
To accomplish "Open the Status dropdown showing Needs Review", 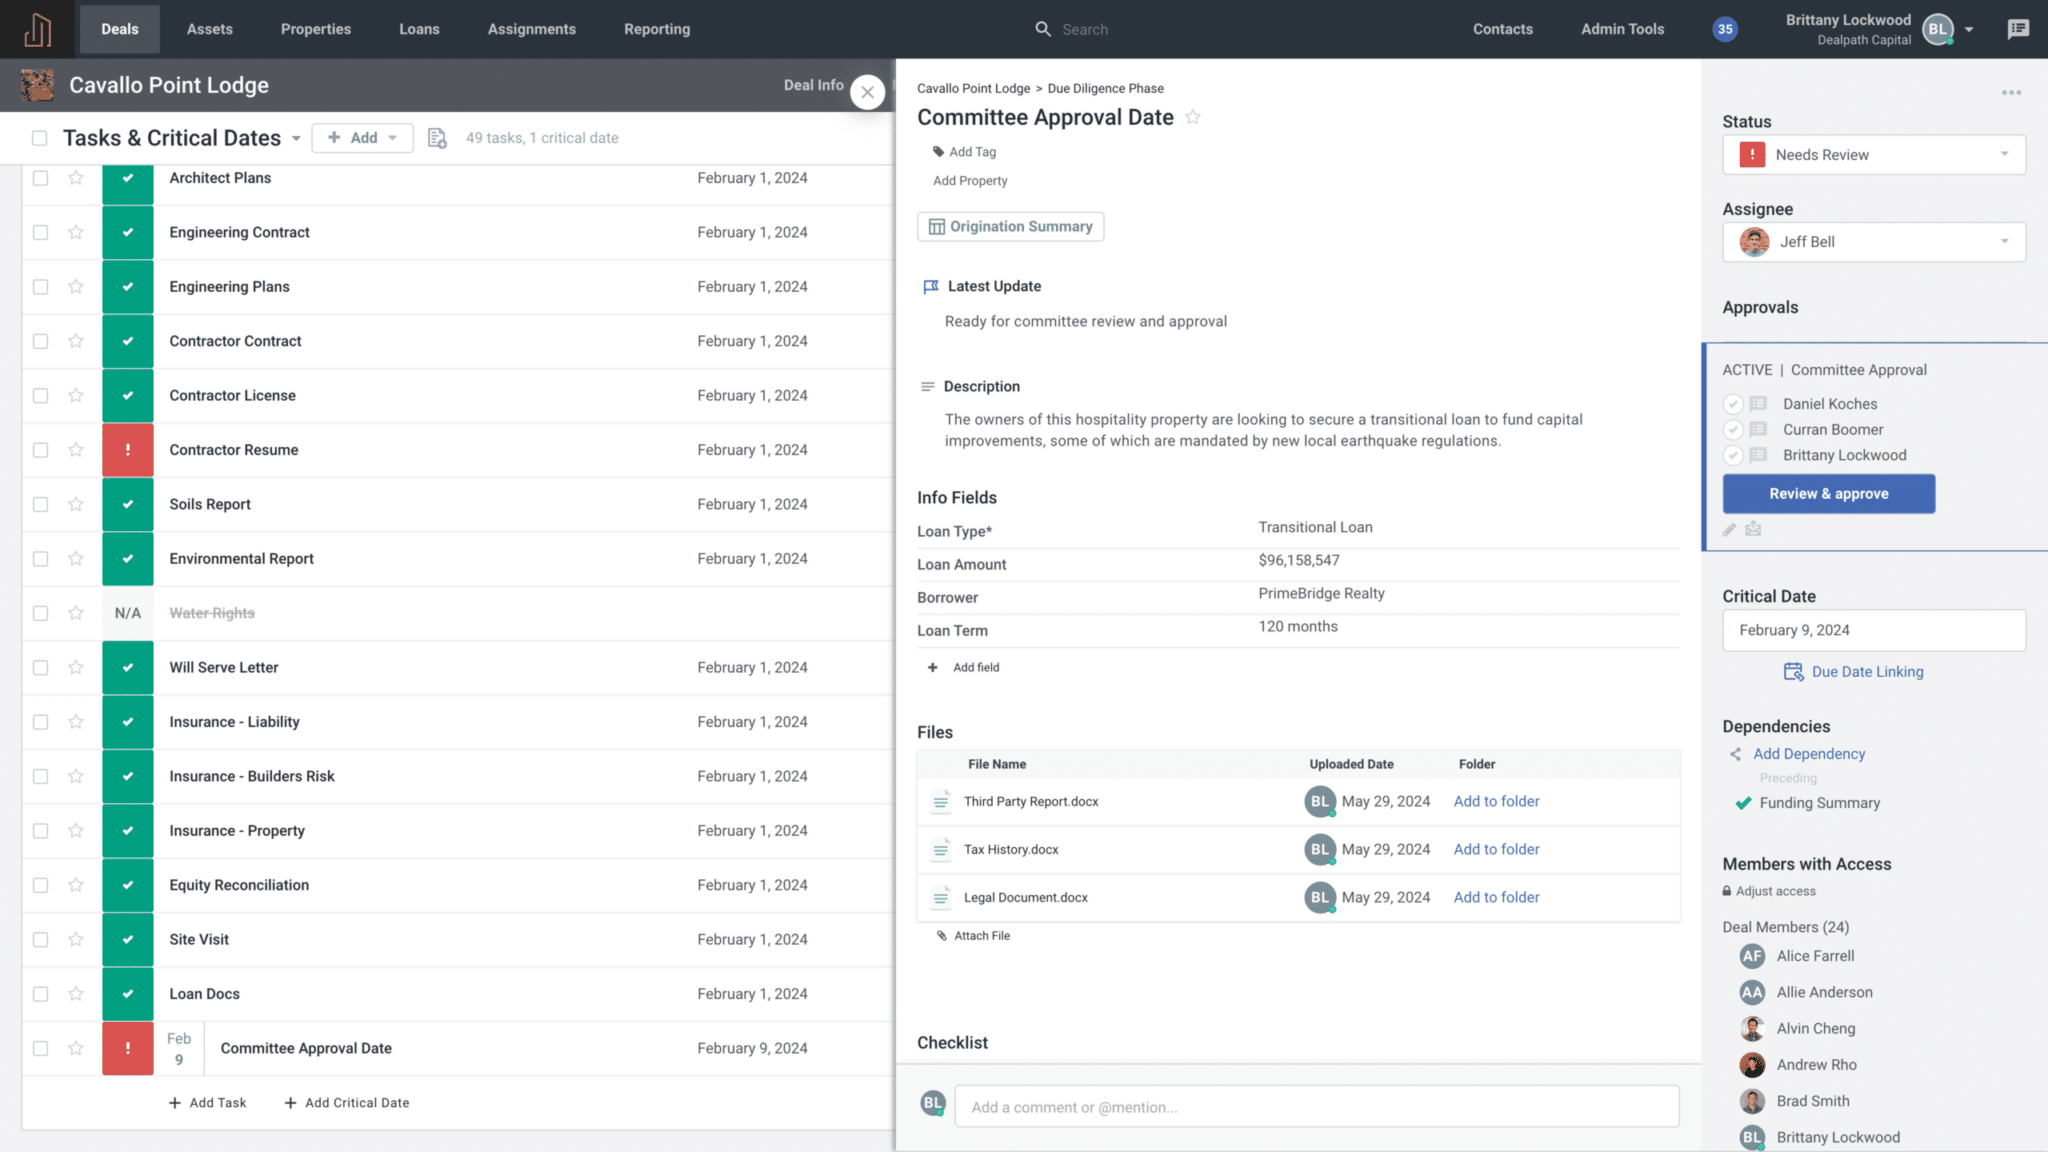I will point(1872,154).
